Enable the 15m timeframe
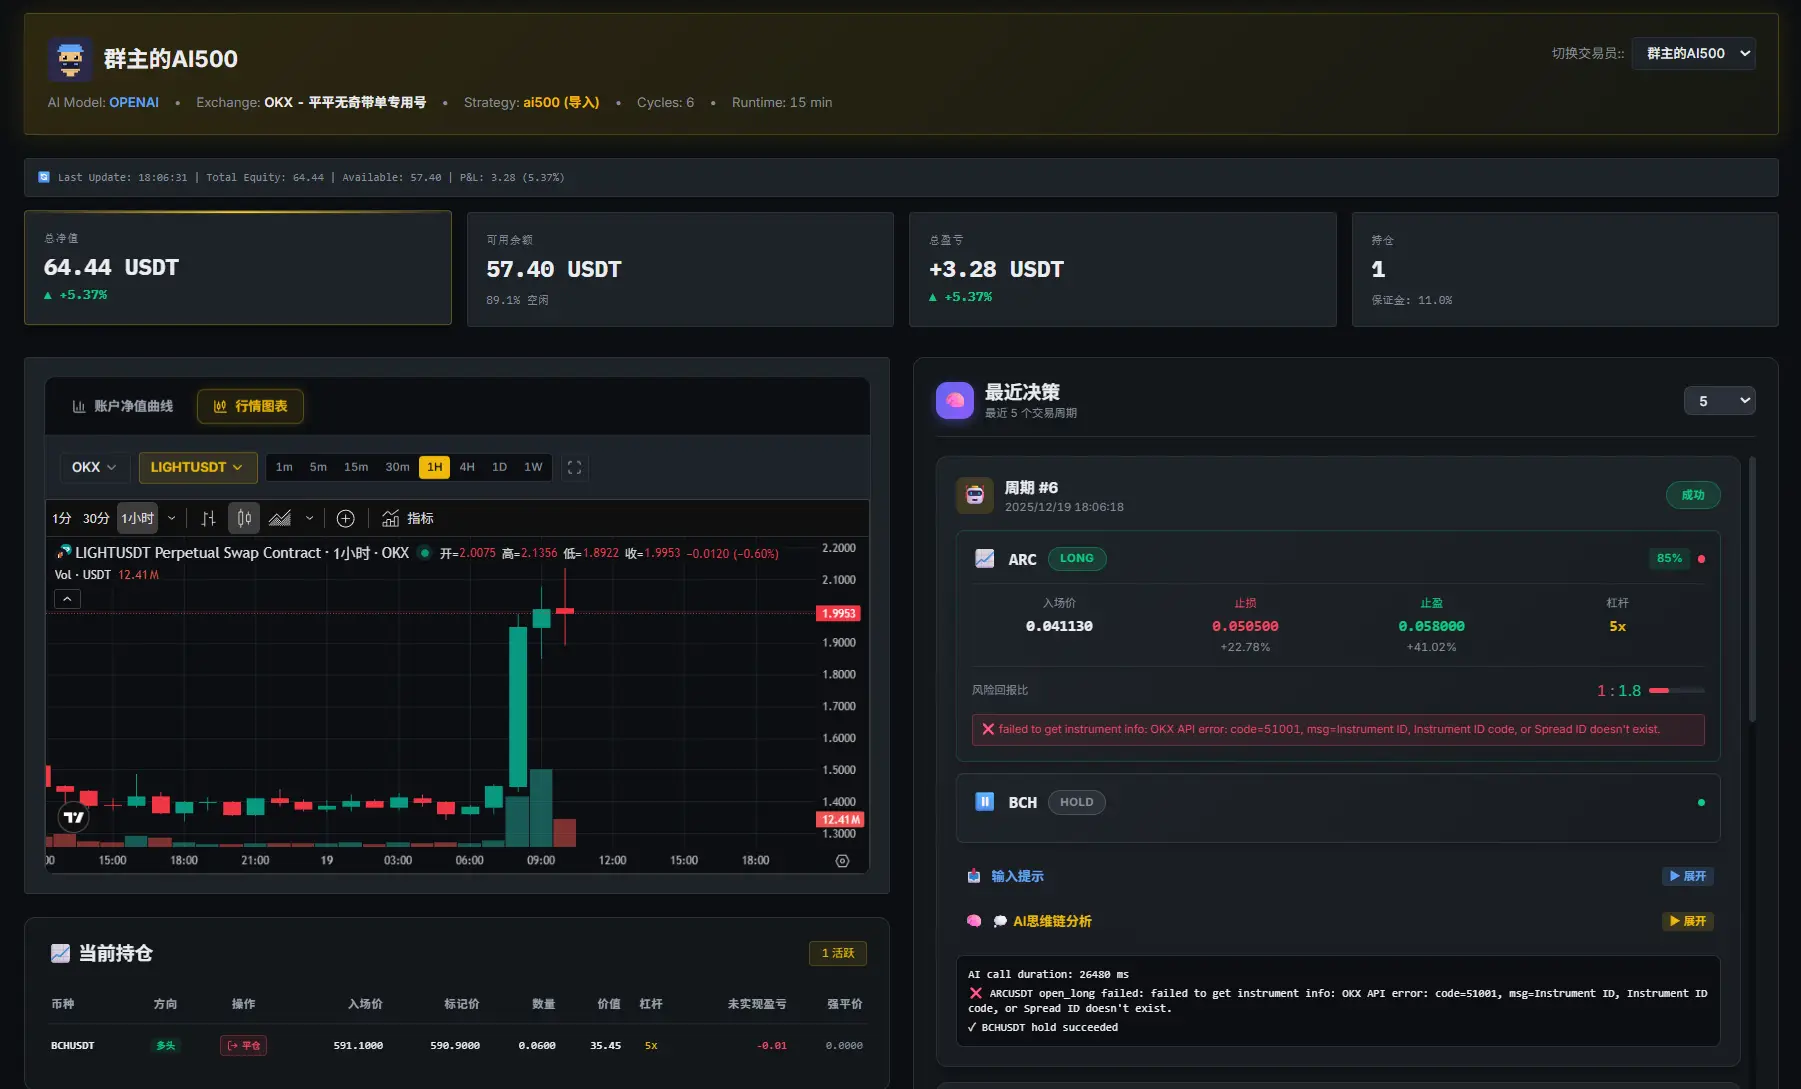The height and width of the screenshot is (1089, 1801). (x=356, y=467)
